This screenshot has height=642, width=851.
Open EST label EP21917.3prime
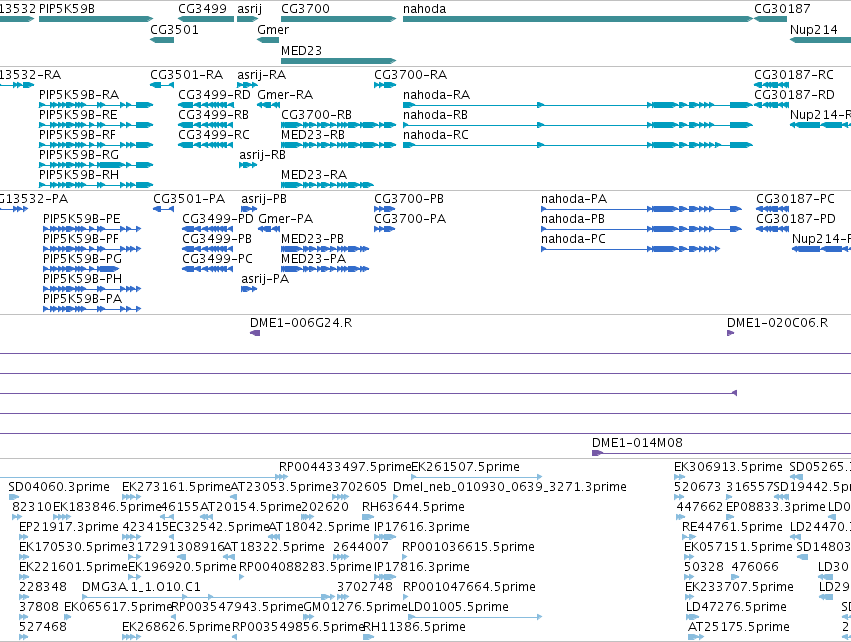point(69,527)
